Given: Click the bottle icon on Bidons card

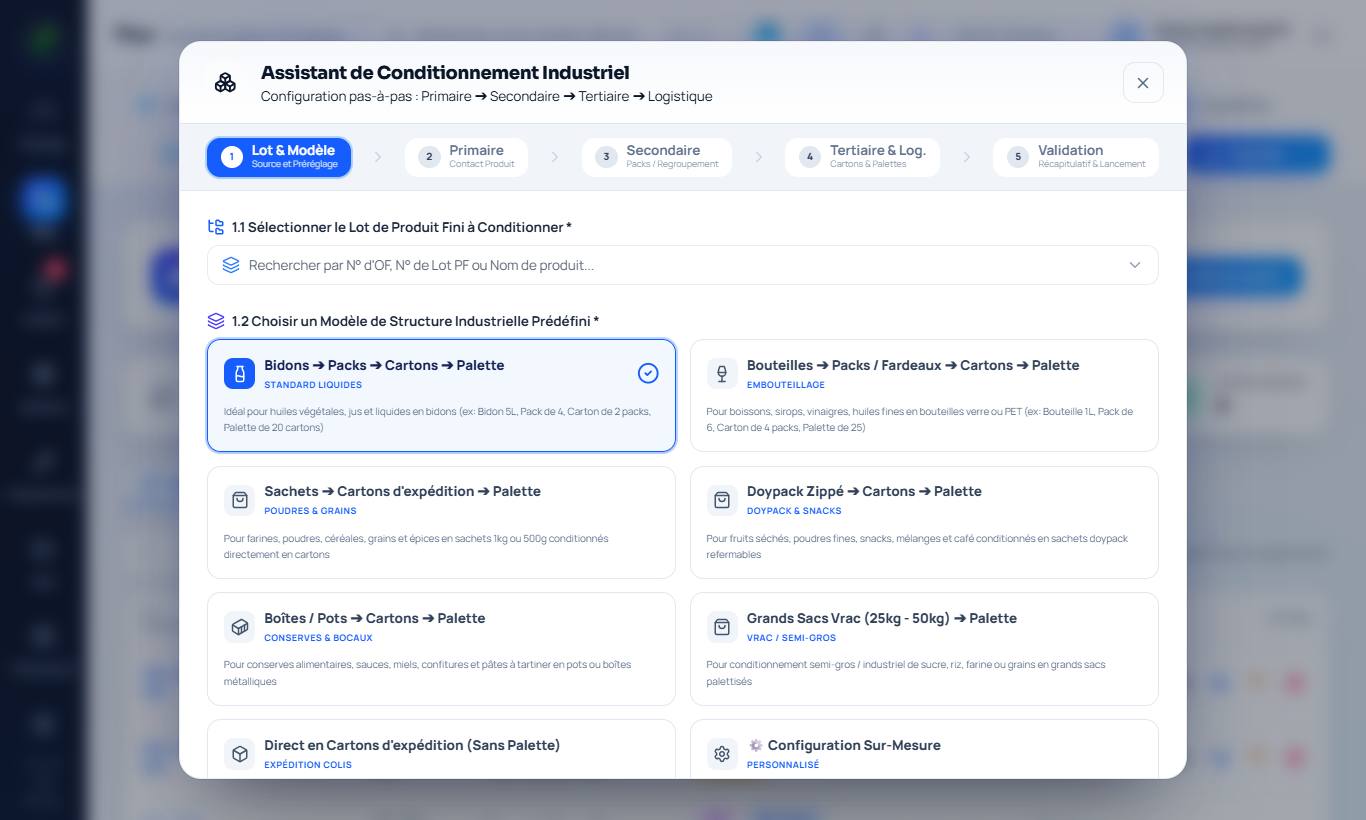Looking at the screenshot, I should pyautogui.click(x=240, y=374).
